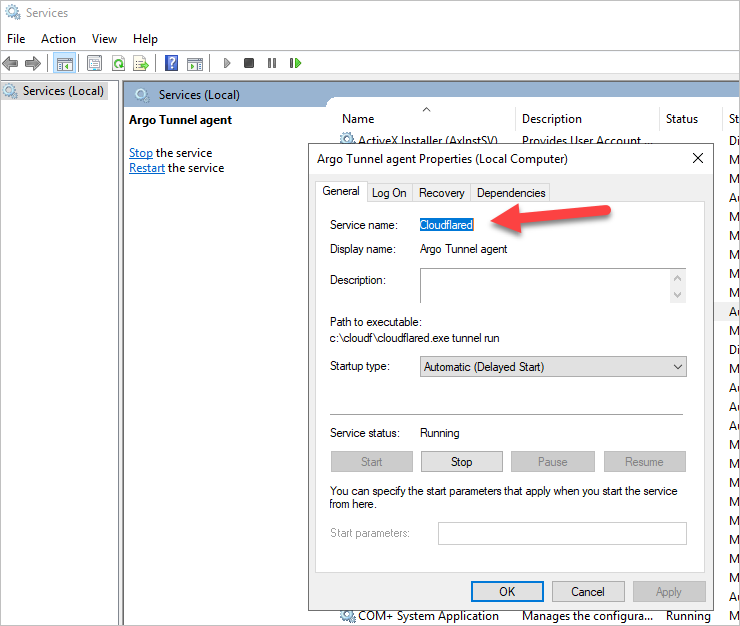Click the Stop Service square icon
Viewport: 740px width, 626px height.
click(249, 63)
